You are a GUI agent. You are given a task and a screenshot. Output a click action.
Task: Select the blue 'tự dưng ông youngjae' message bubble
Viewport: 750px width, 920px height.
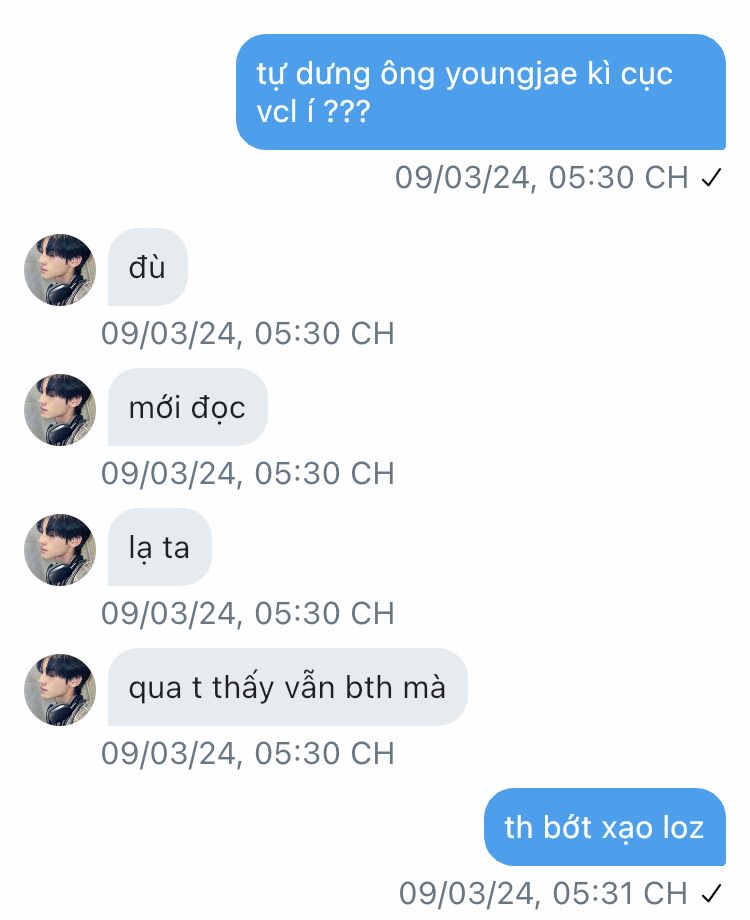481,92
